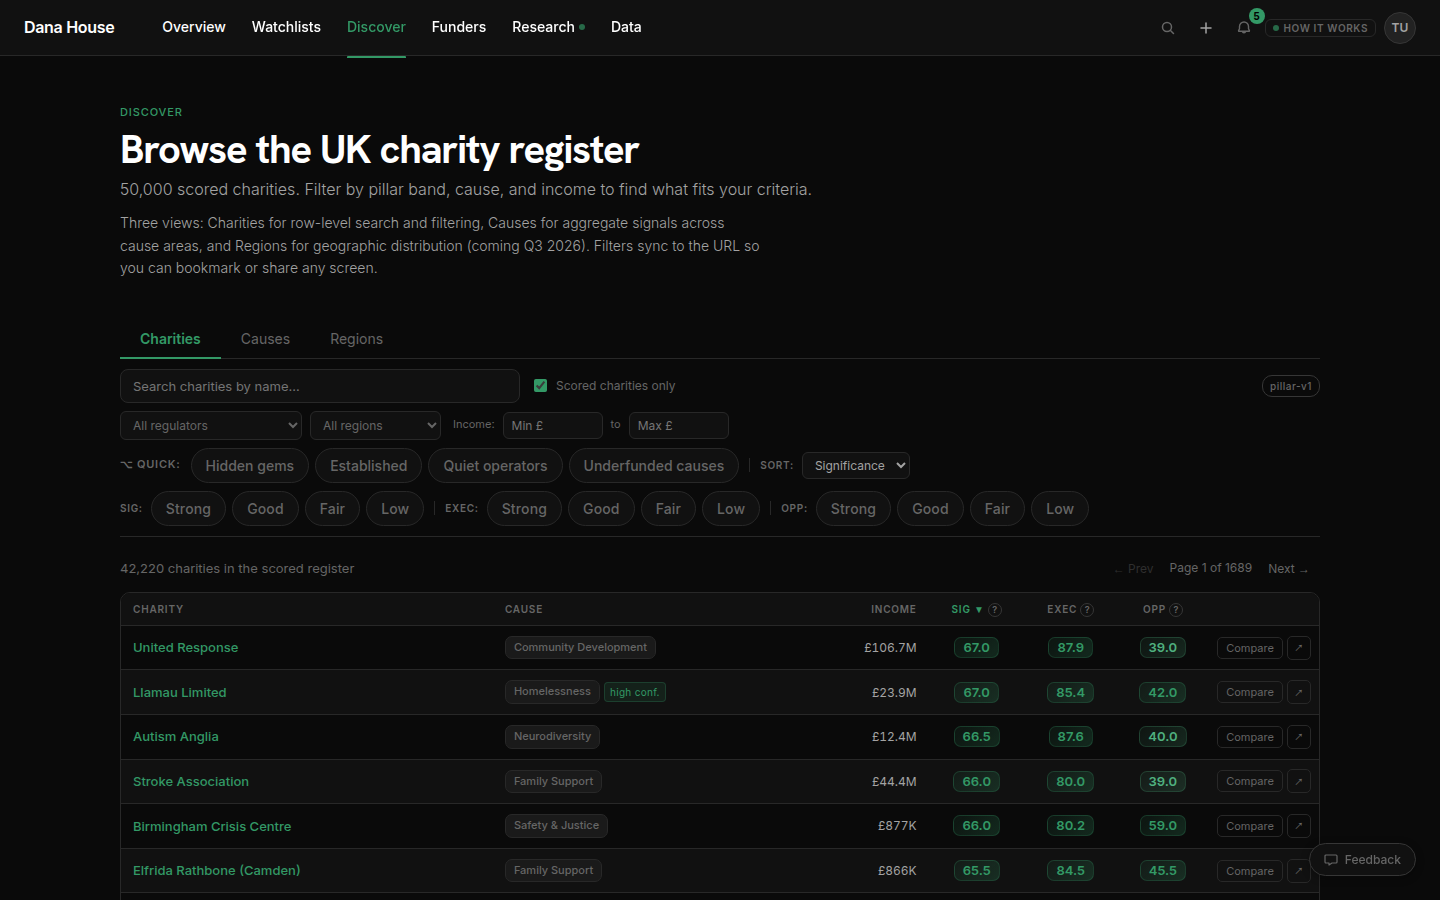Open Autism Anglia external link arrow
1440x900 pixels.
tap(1299, 737)
